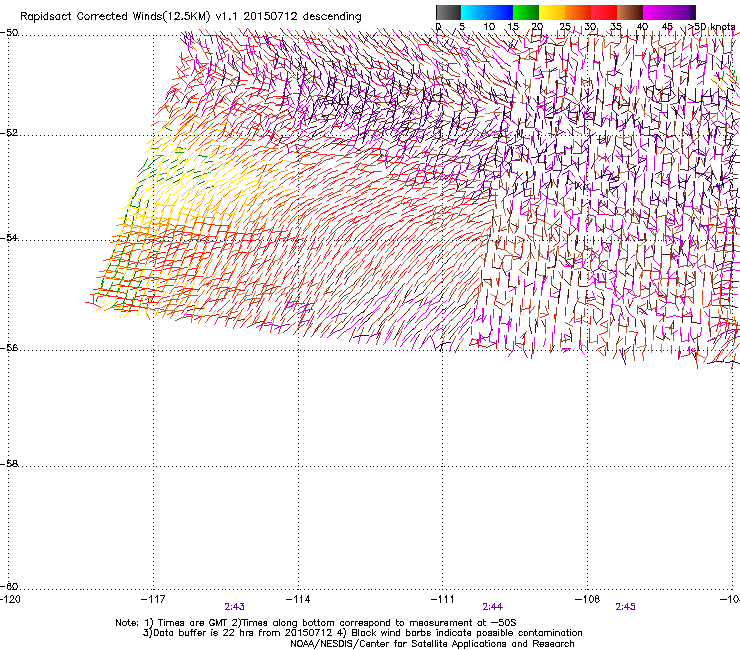Viewport: 740px width, 650px height.
Task: Click the green 15-20 knots legend segment
Action: click(526, 12)
